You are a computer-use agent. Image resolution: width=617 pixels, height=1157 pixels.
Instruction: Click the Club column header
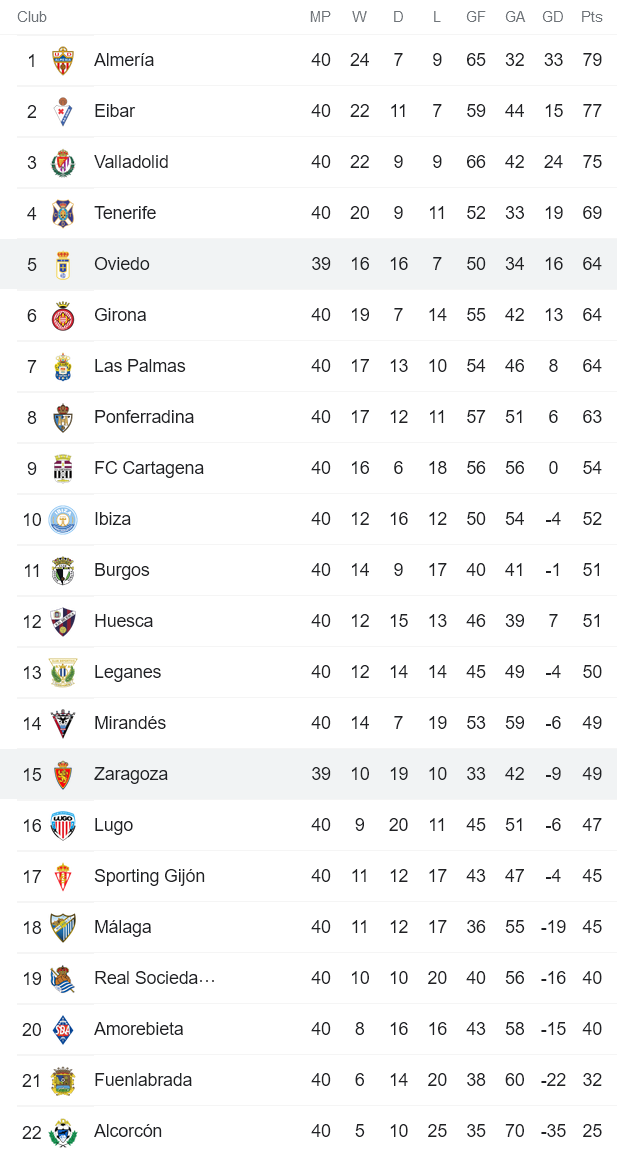27,16
